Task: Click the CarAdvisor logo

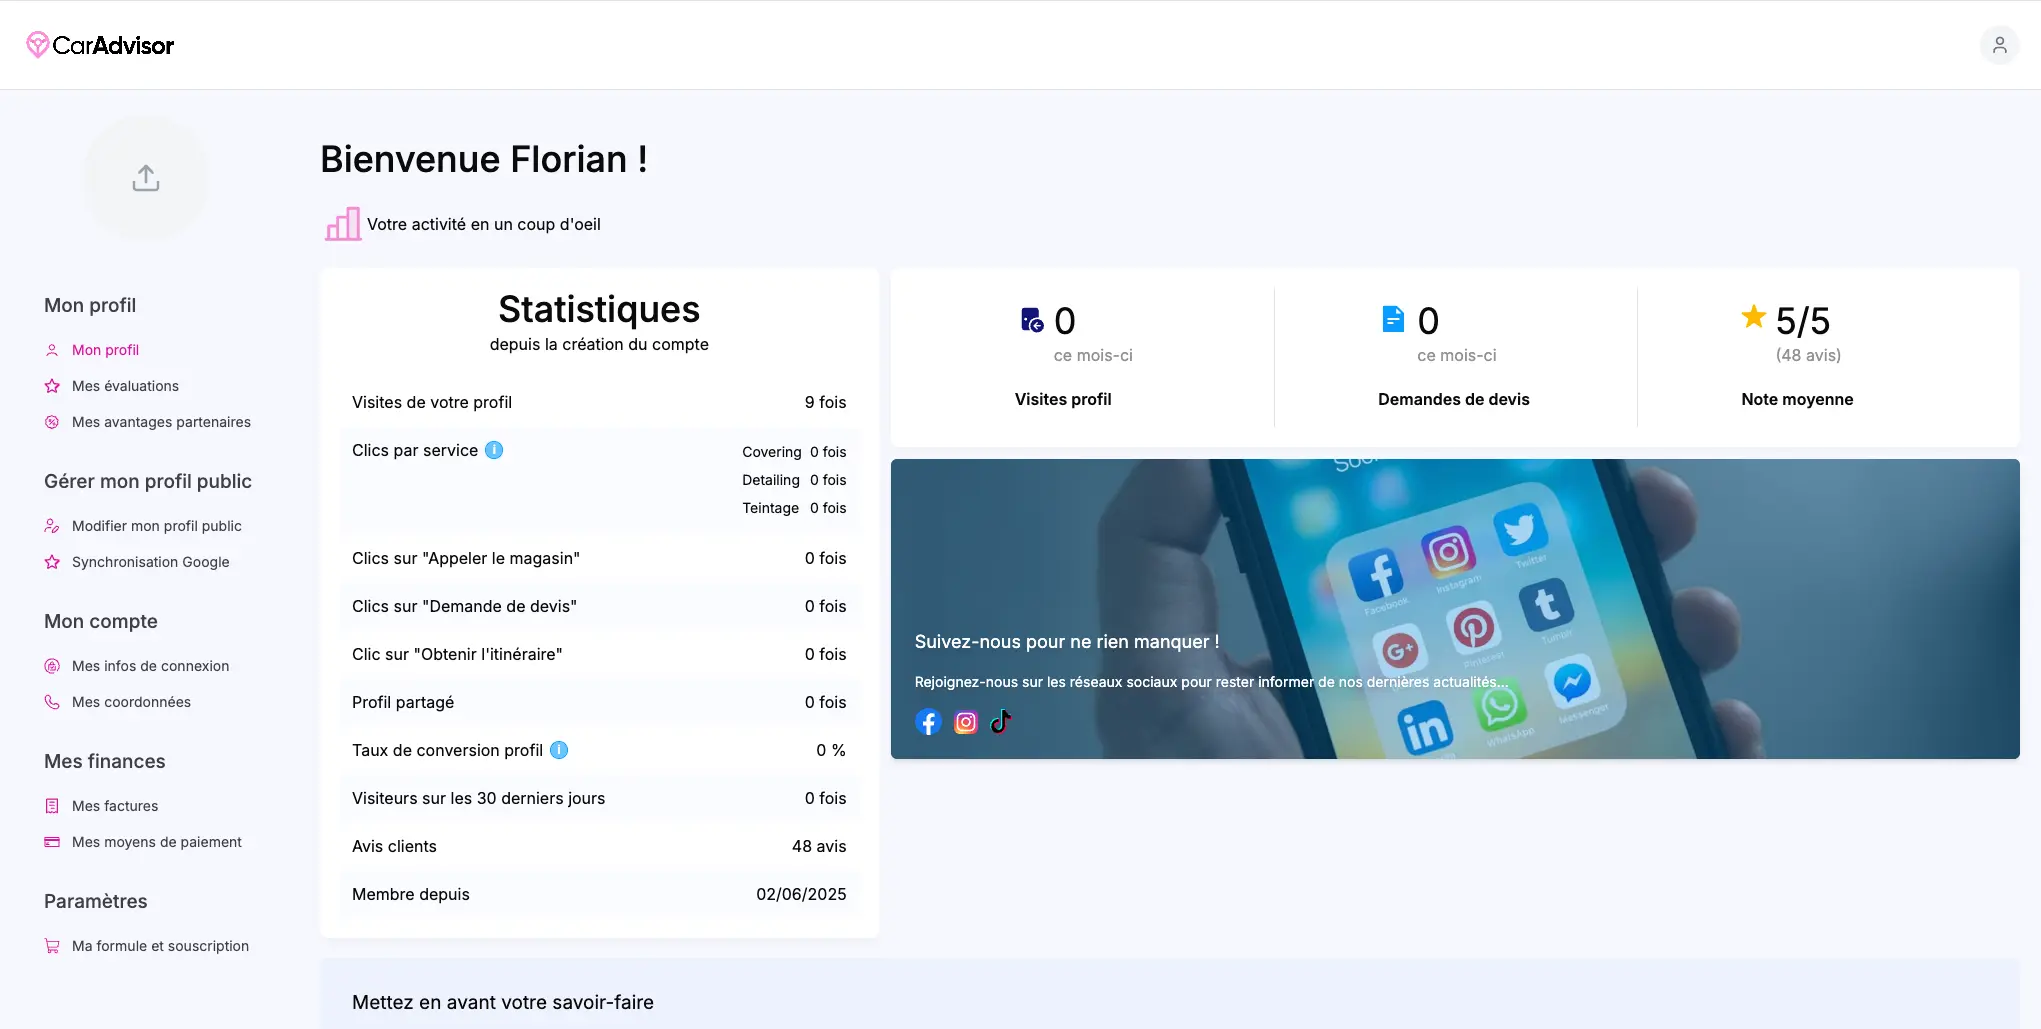Action: pos(100,45)
